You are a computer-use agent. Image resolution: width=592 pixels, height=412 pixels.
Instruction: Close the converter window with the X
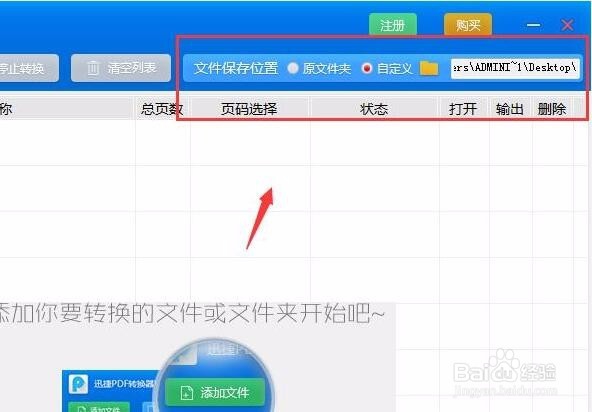tap(567, 25)
